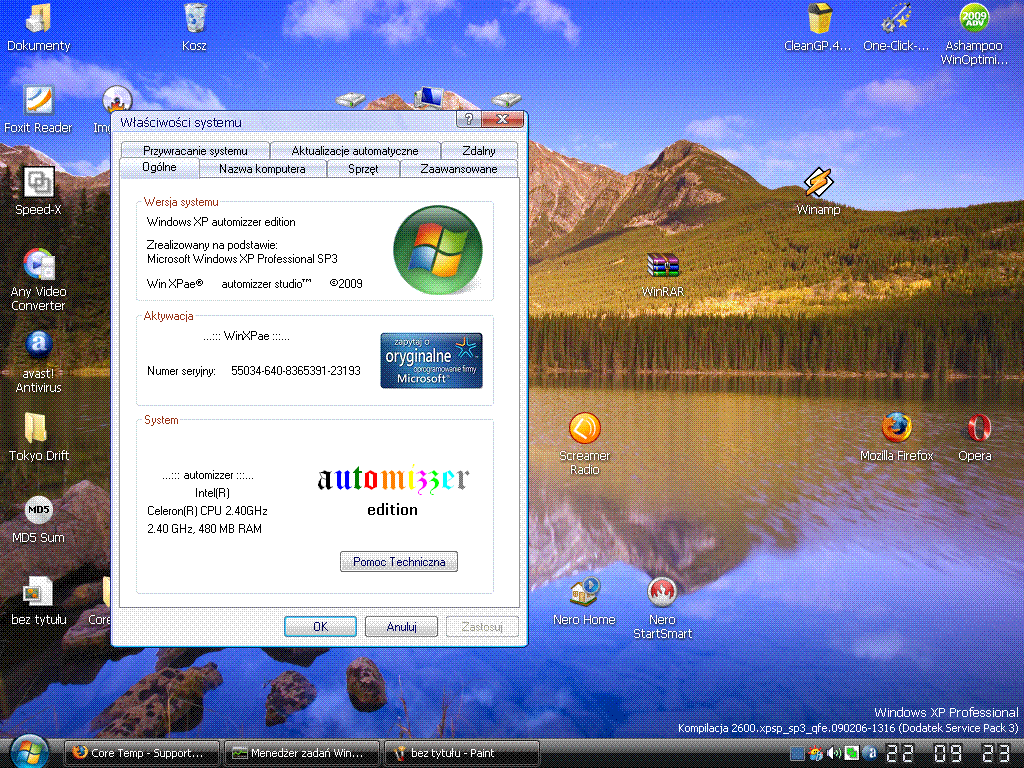Launch the Nero StartSmart desktop icon
The height and width of the screenshot is (768, 1024).
tap(662, 609)
